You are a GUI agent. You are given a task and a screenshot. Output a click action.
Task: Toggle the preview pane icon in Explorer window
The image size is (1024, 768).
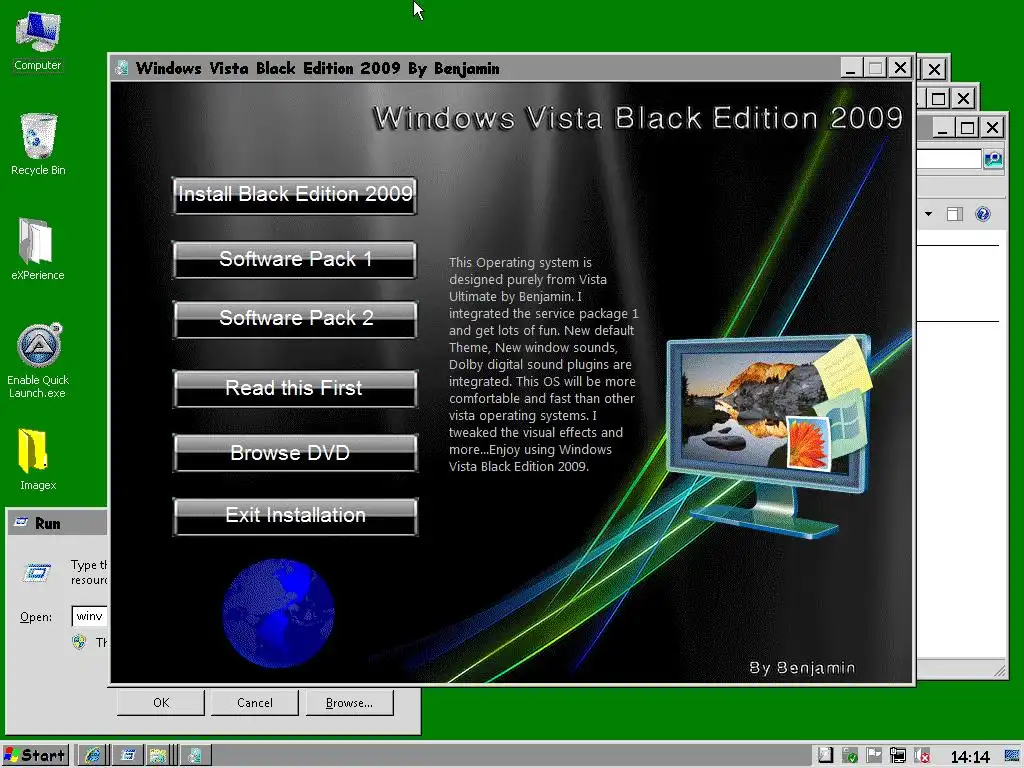(x=955, y=214)
